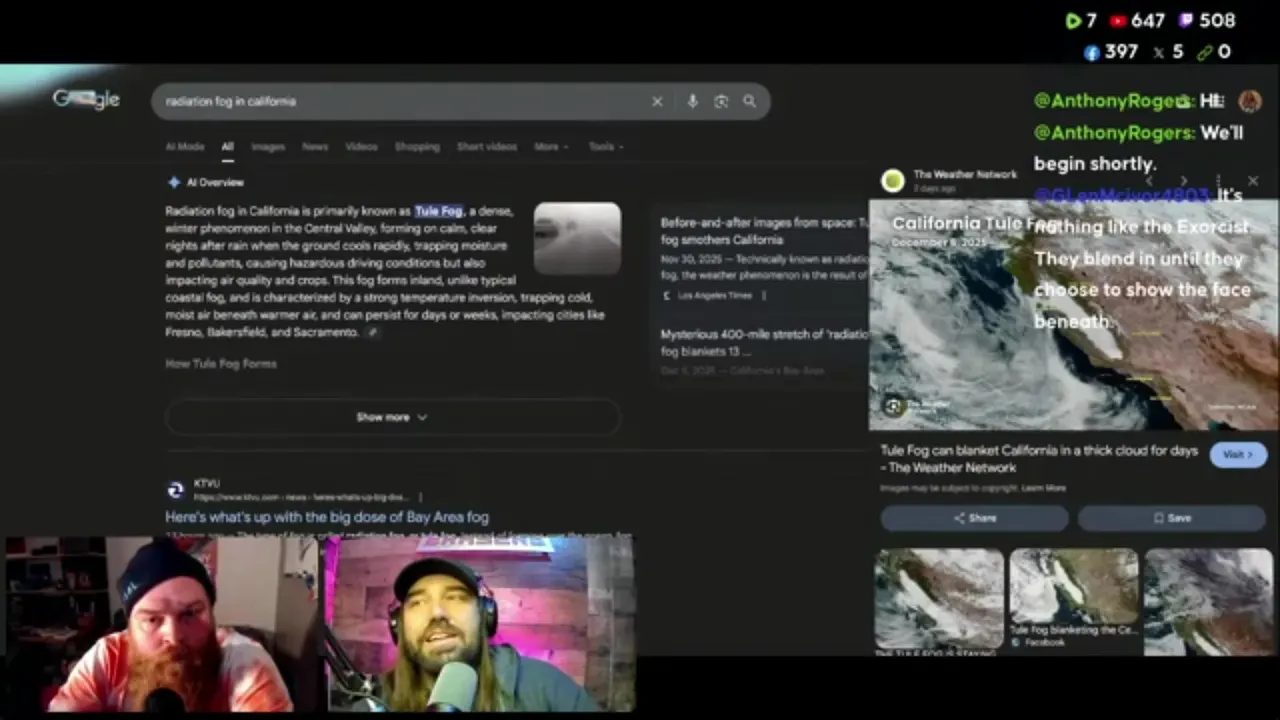This screenshot has height=720, width=1280.
Task: Open KTVU result three-dot options
Action: pyautogui.click(x=420, y=496)
